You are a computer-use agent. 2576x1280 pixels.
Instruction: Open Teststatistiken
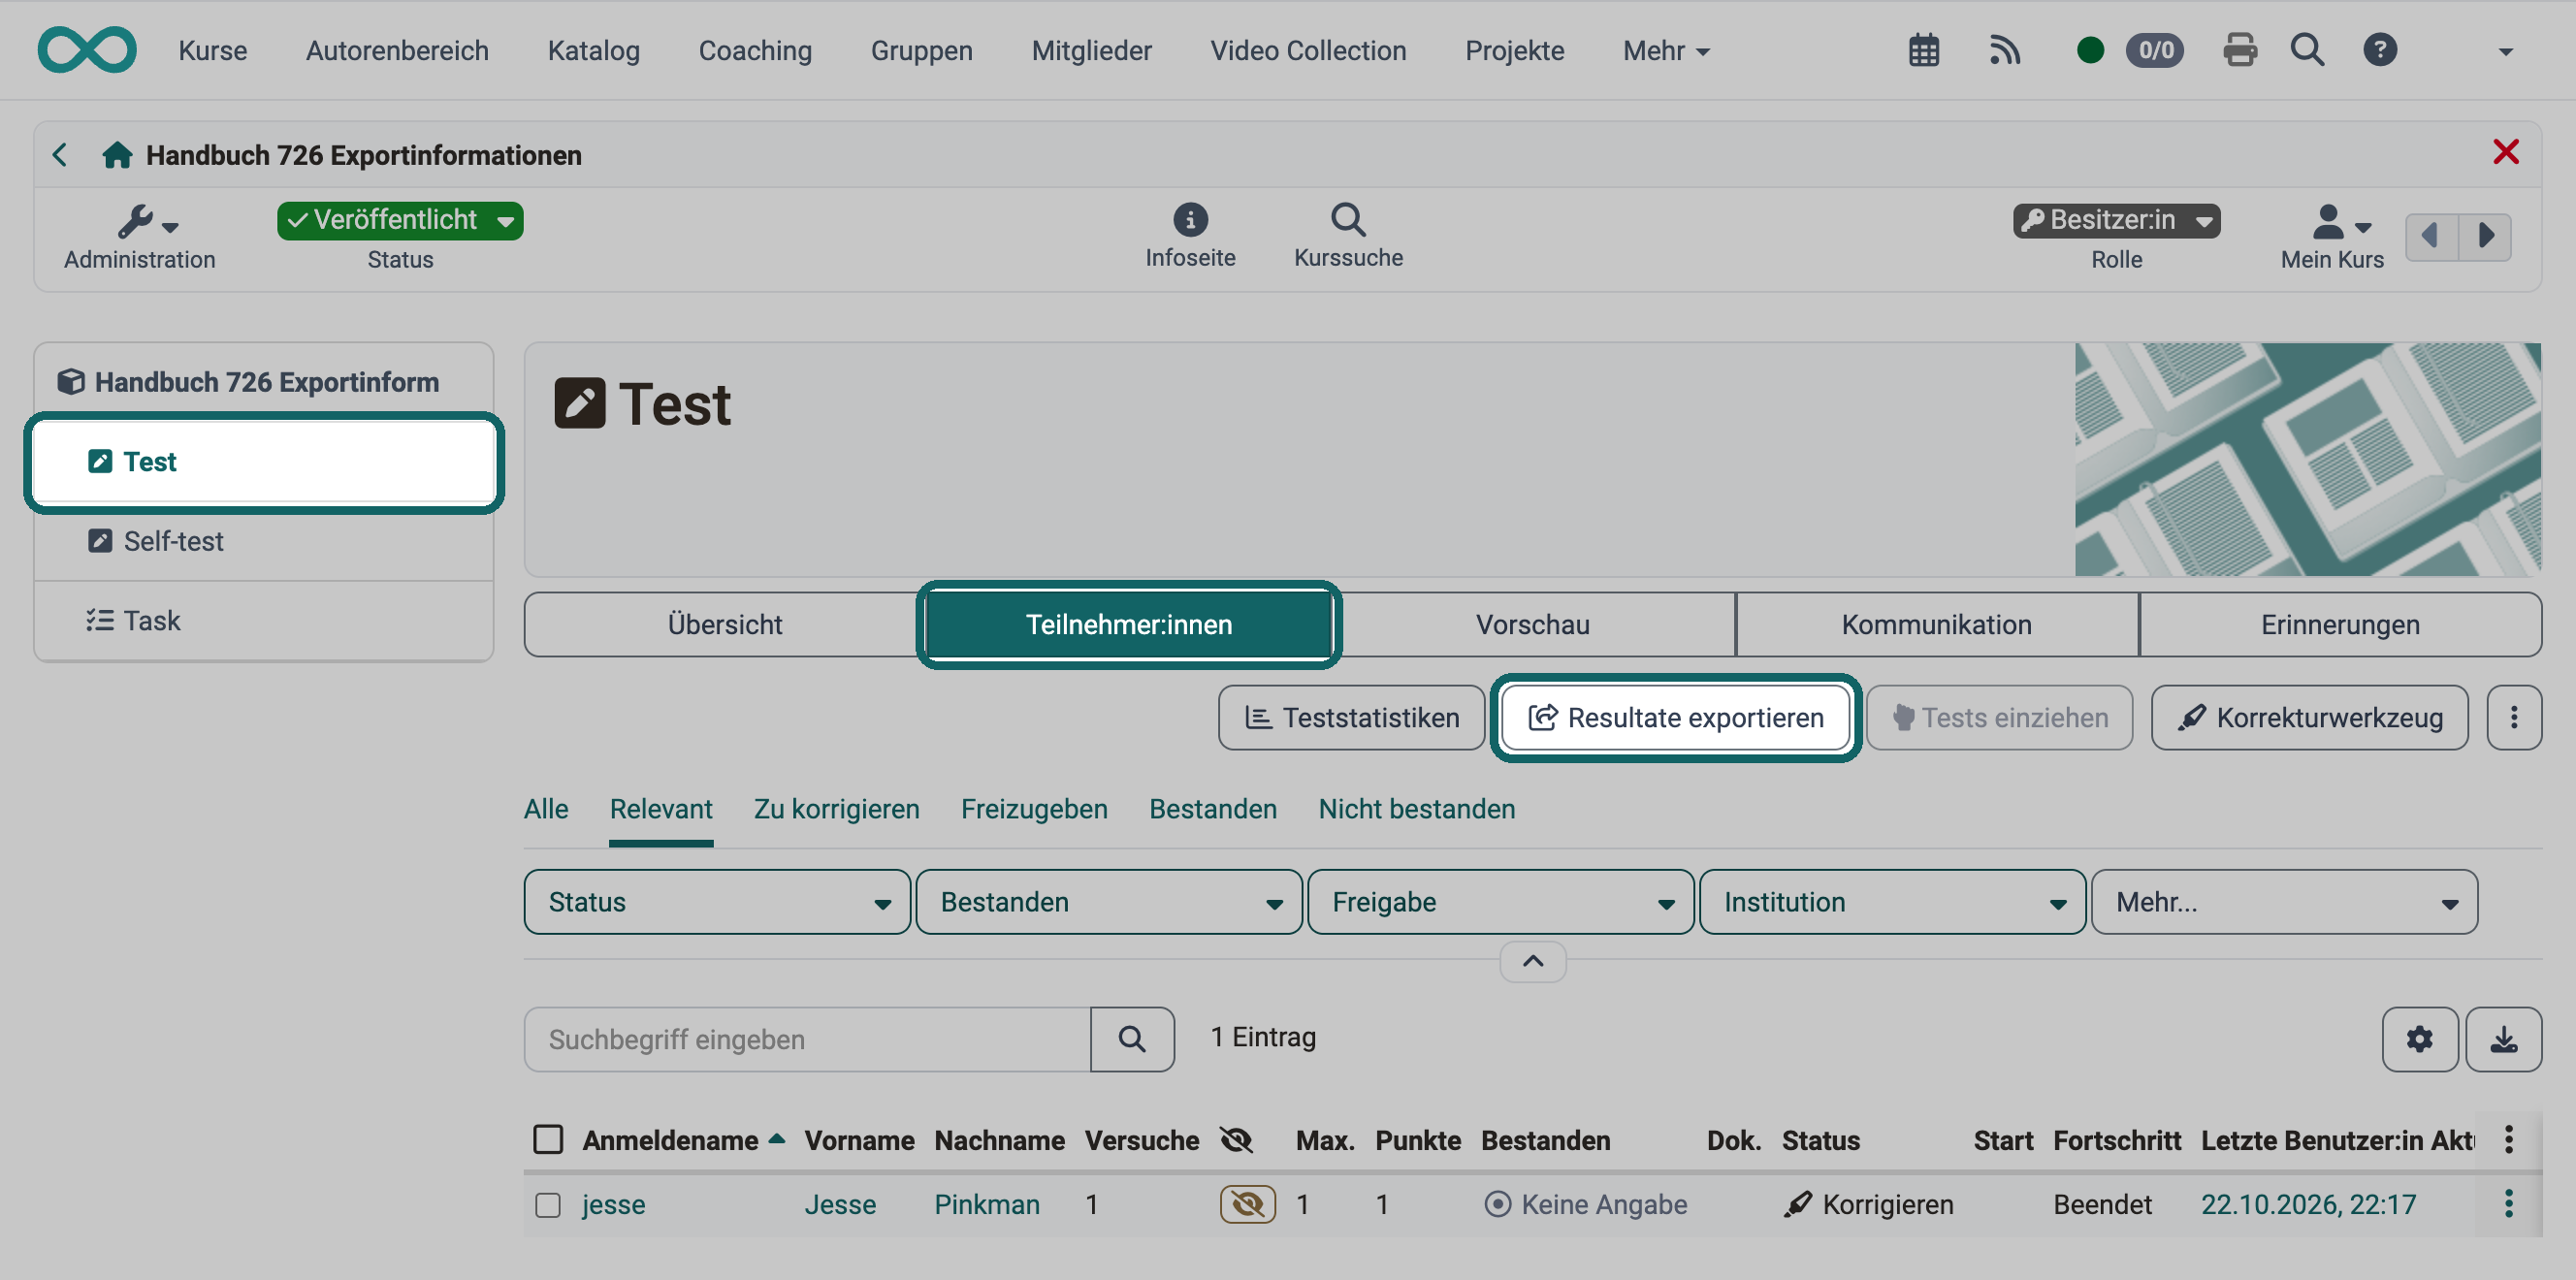click(1351, 717)
